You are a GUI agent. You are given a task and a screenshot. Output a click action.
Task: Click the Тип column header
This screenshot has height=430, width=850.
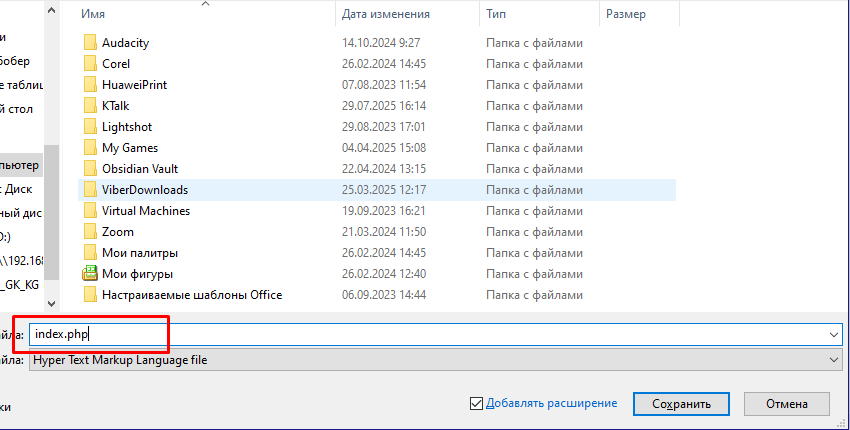(496, 15)
